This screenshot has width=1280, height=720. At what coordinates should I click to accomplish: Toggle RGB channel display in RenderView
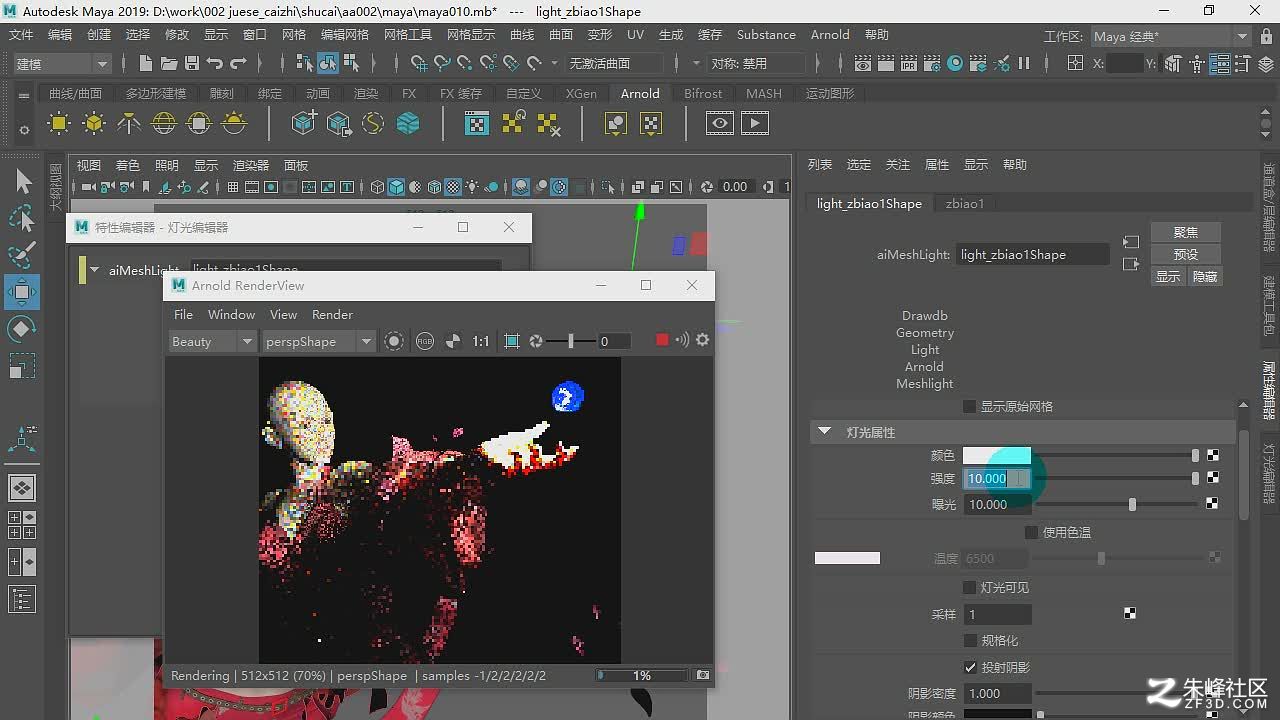tap(425, 341)
